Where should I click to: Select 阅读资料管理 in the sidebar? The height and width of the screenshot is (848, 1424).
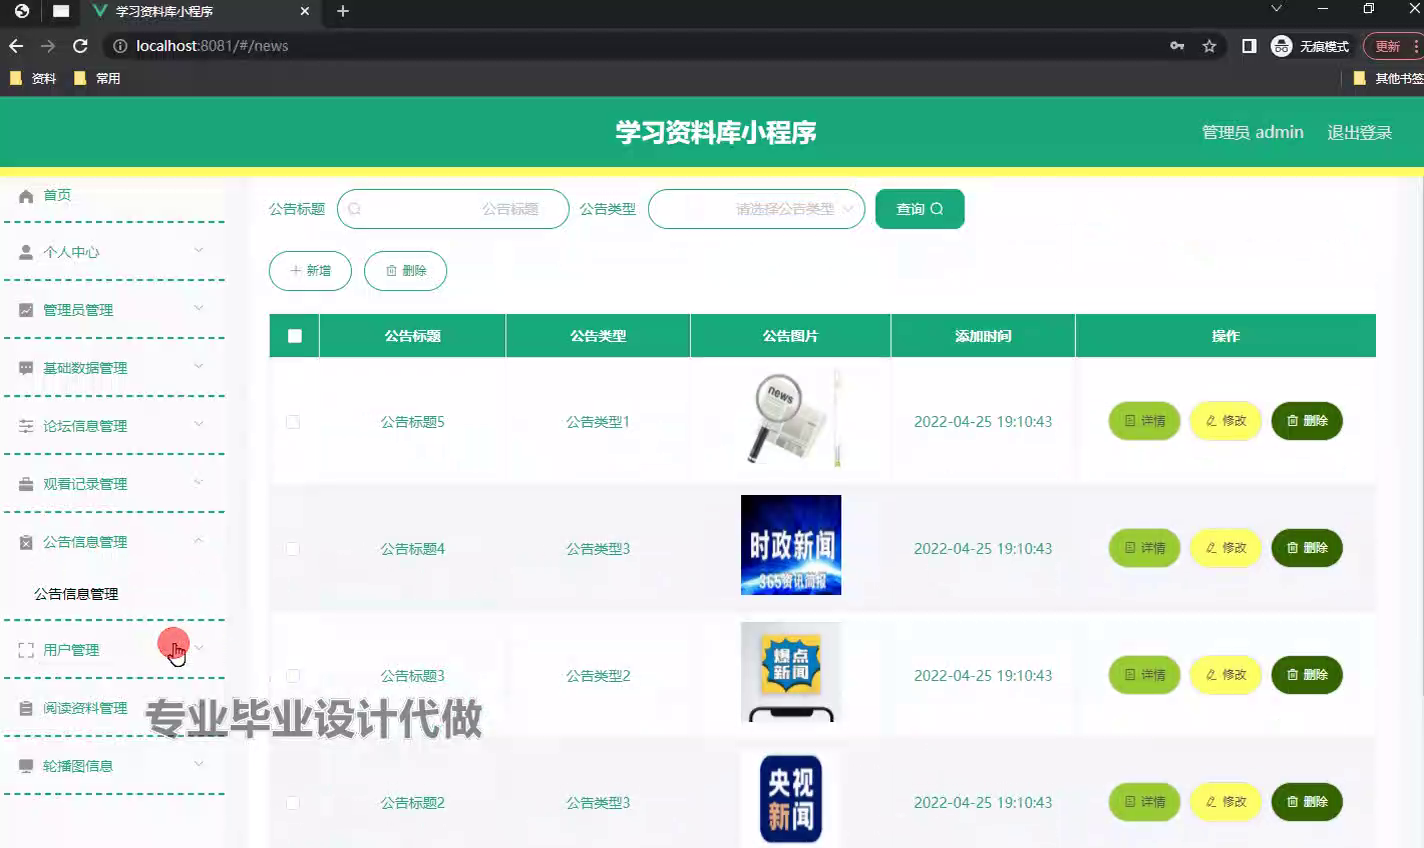85,708
